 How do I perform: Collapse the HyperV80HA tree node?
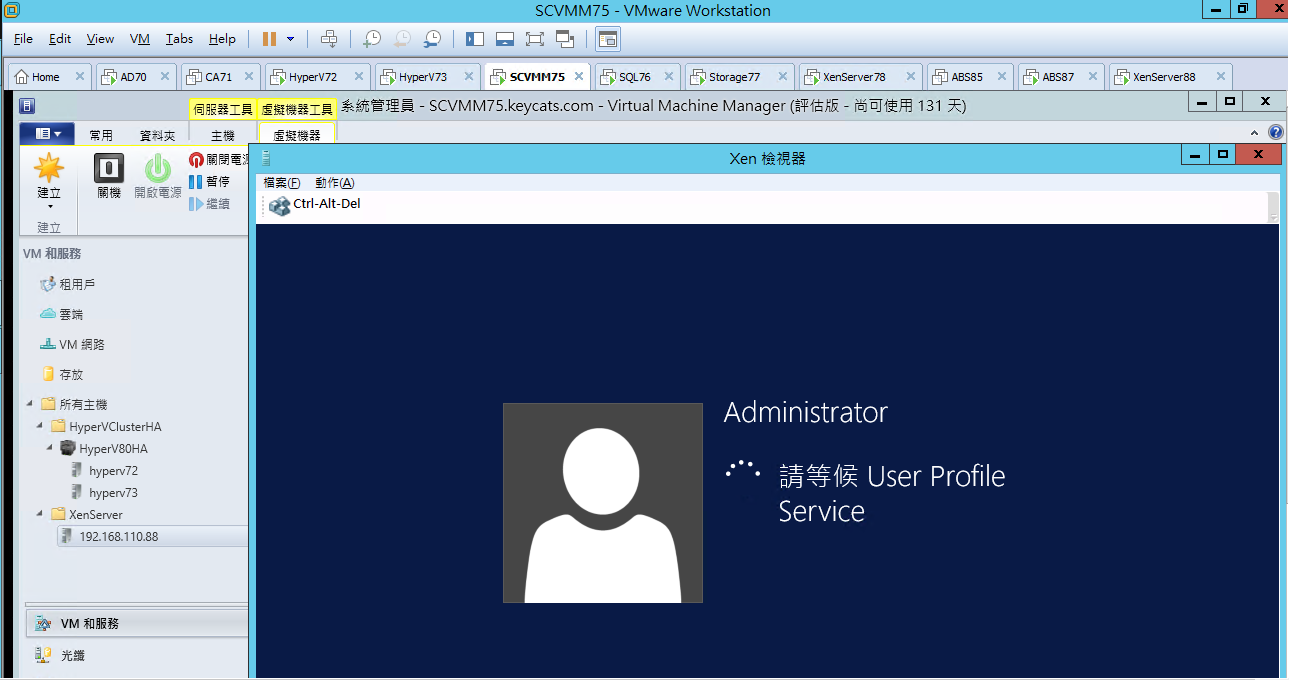[51, 448]
